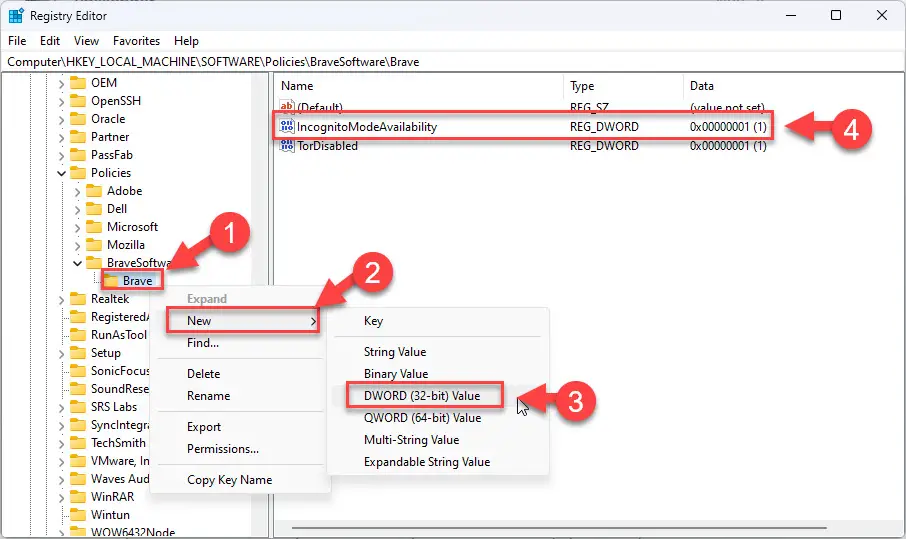Click the Registry Editor app icon in title bar
The height and width of the screenshot is (539, 906).
pyautogui.click(x=16, y=16)
